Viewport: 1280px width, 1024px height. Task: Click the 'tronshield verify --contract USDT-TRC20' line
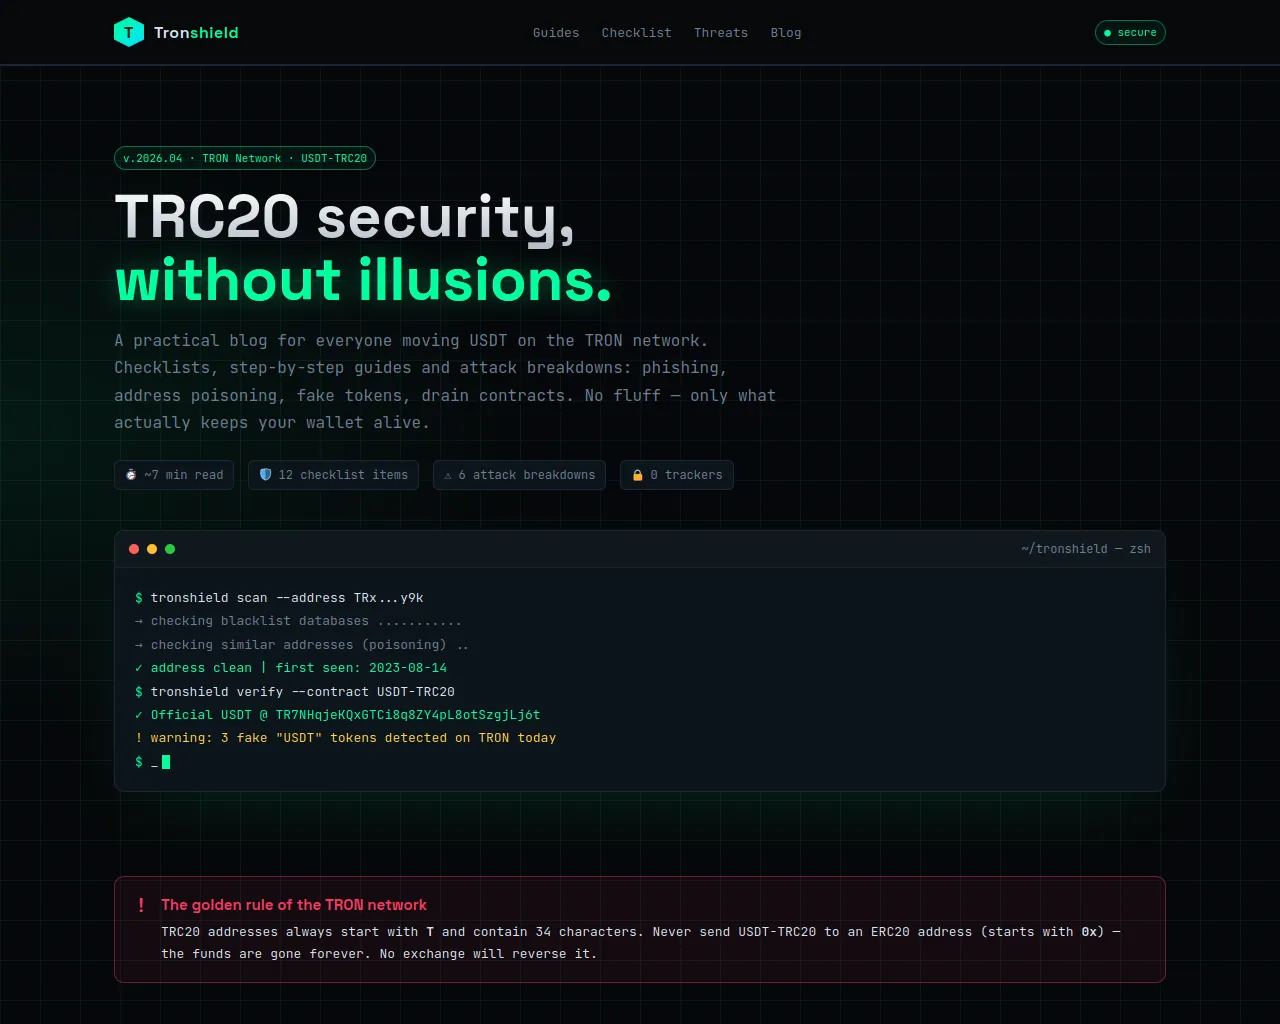pyautogui.click(x=295, y=692)
